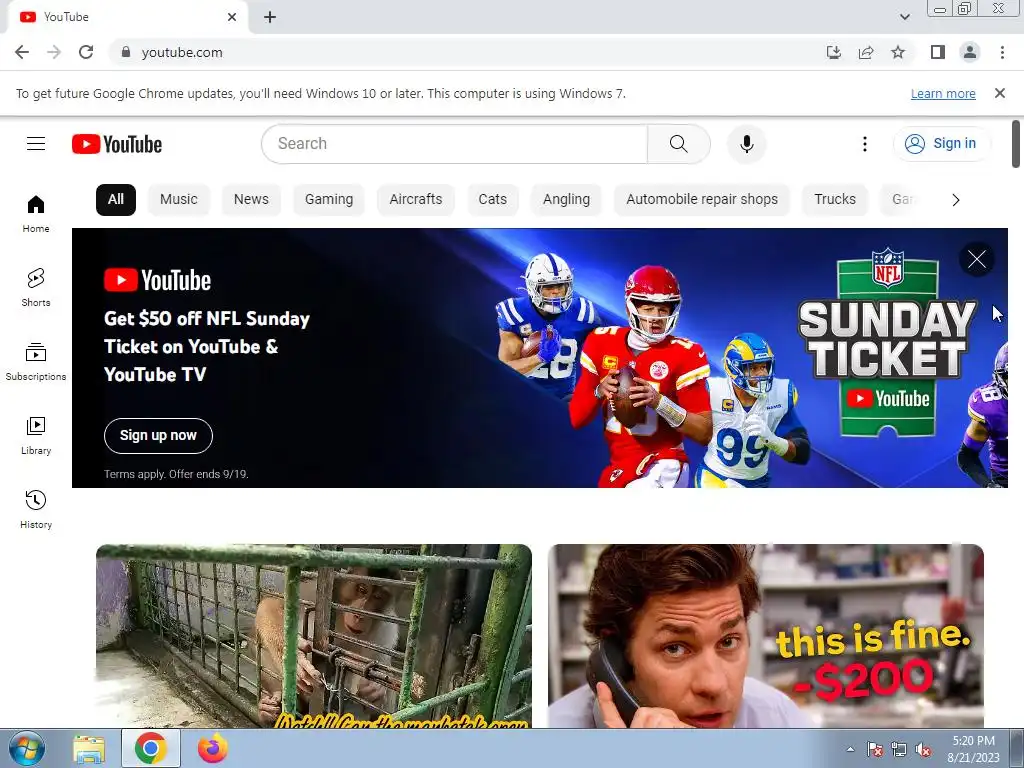
Task: Click the taskbar clock showing 5:20 PM
Action: pyautogui.click(x=973, y=749)
